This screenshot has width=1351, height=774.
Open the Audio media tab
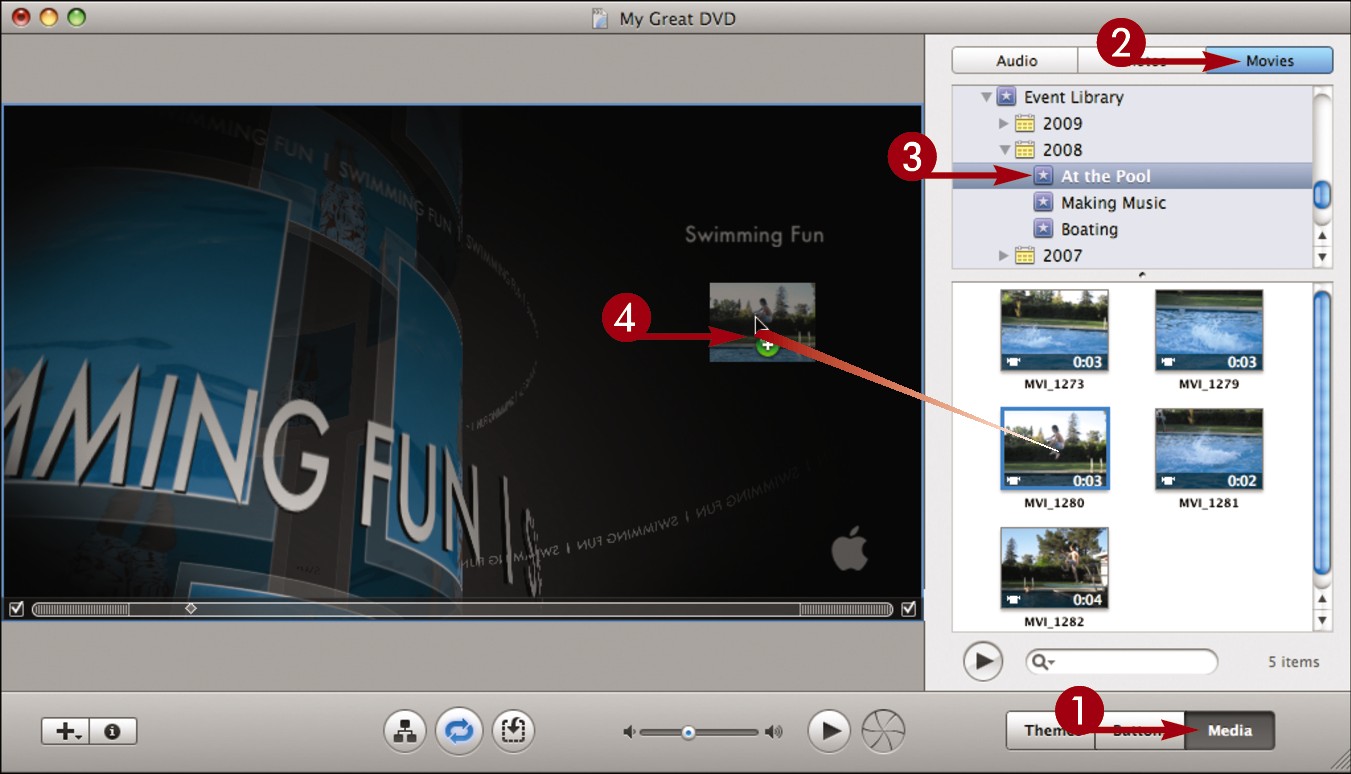1016,61
